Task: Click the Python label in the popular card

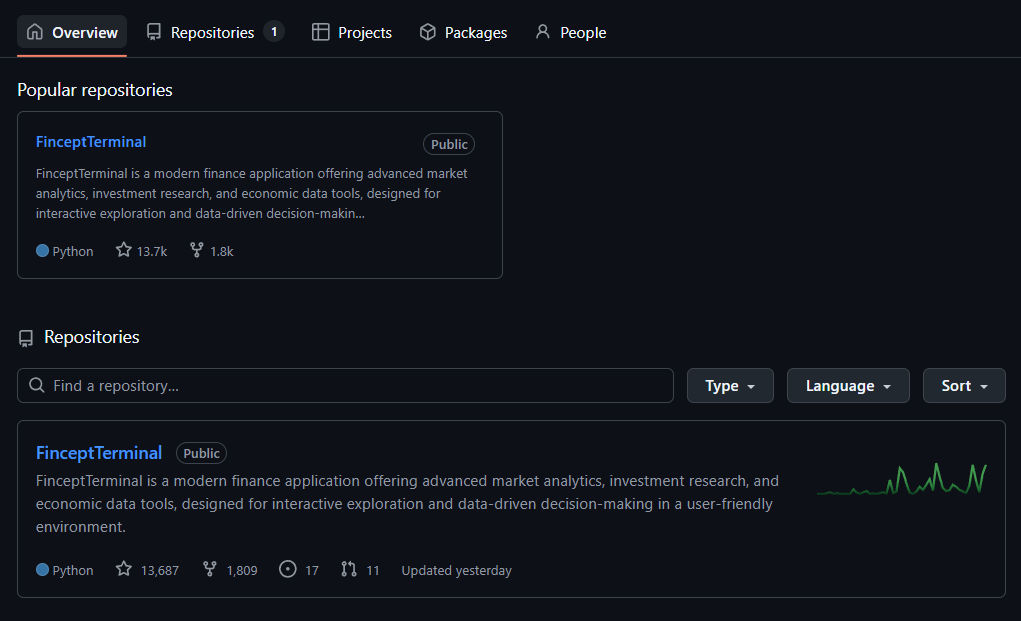Action: click(73, 252)
